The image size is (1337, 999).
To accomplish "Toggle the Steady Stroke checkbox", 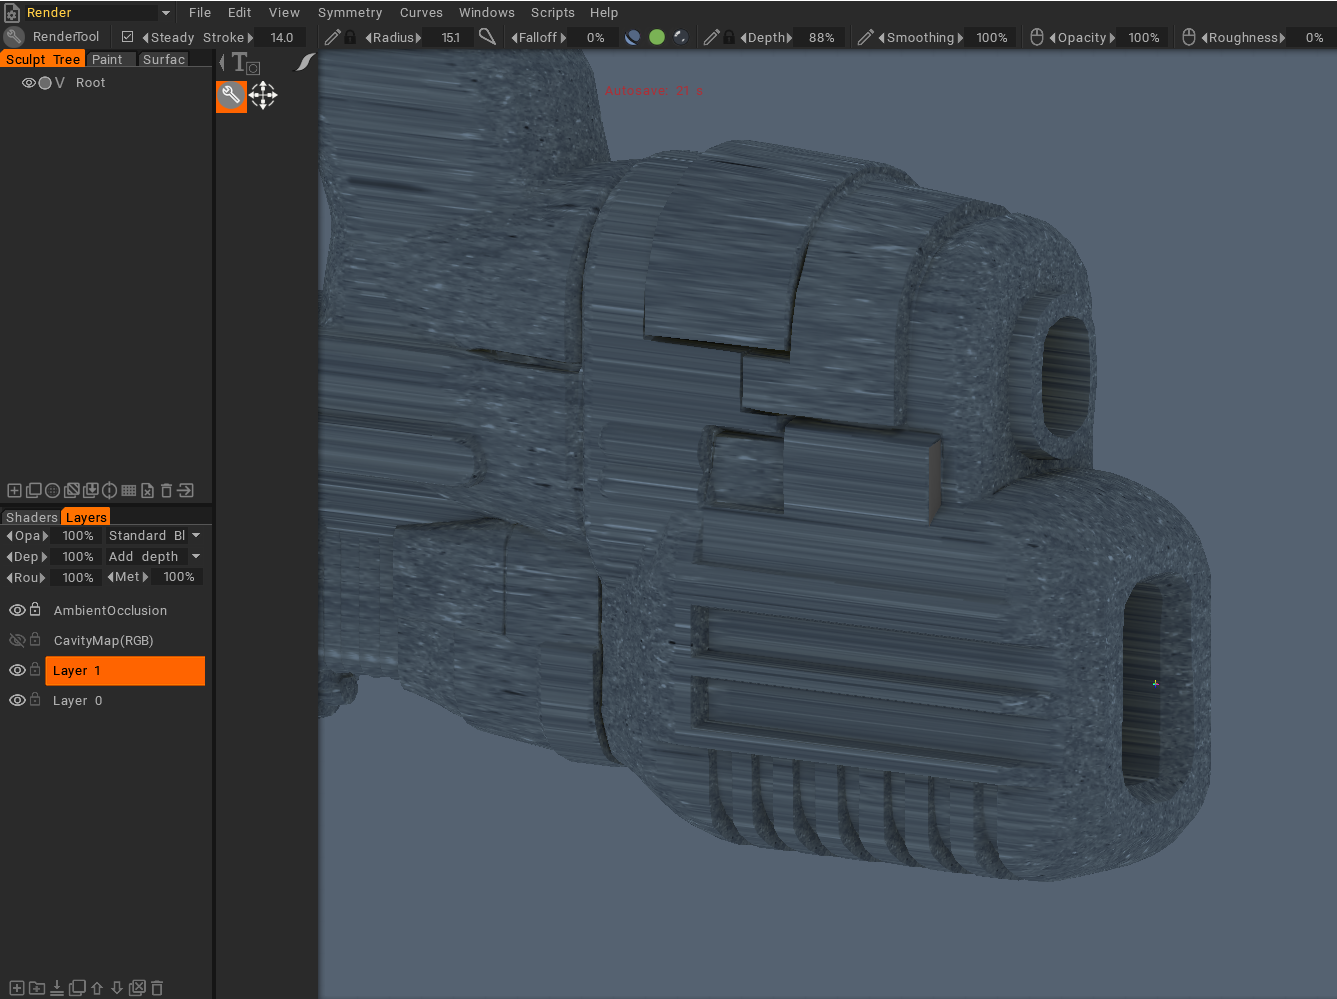I will (x=128, y=36).
